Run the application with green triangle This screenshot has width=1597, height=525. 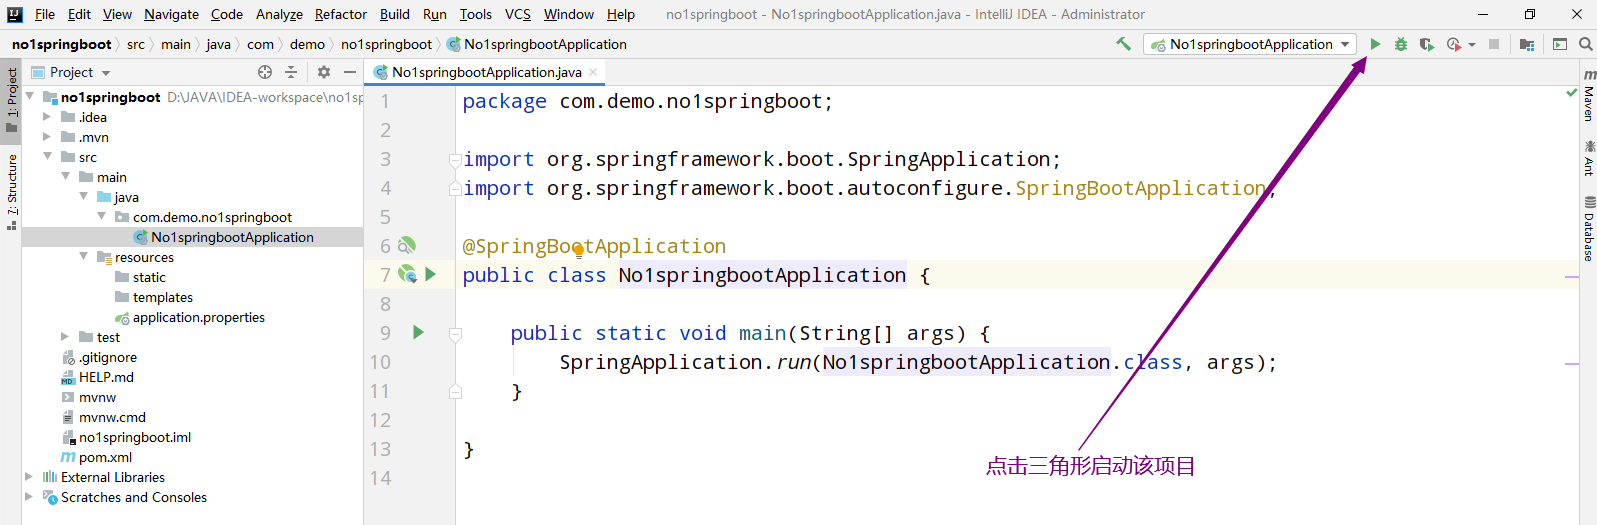pos(1375,44)
